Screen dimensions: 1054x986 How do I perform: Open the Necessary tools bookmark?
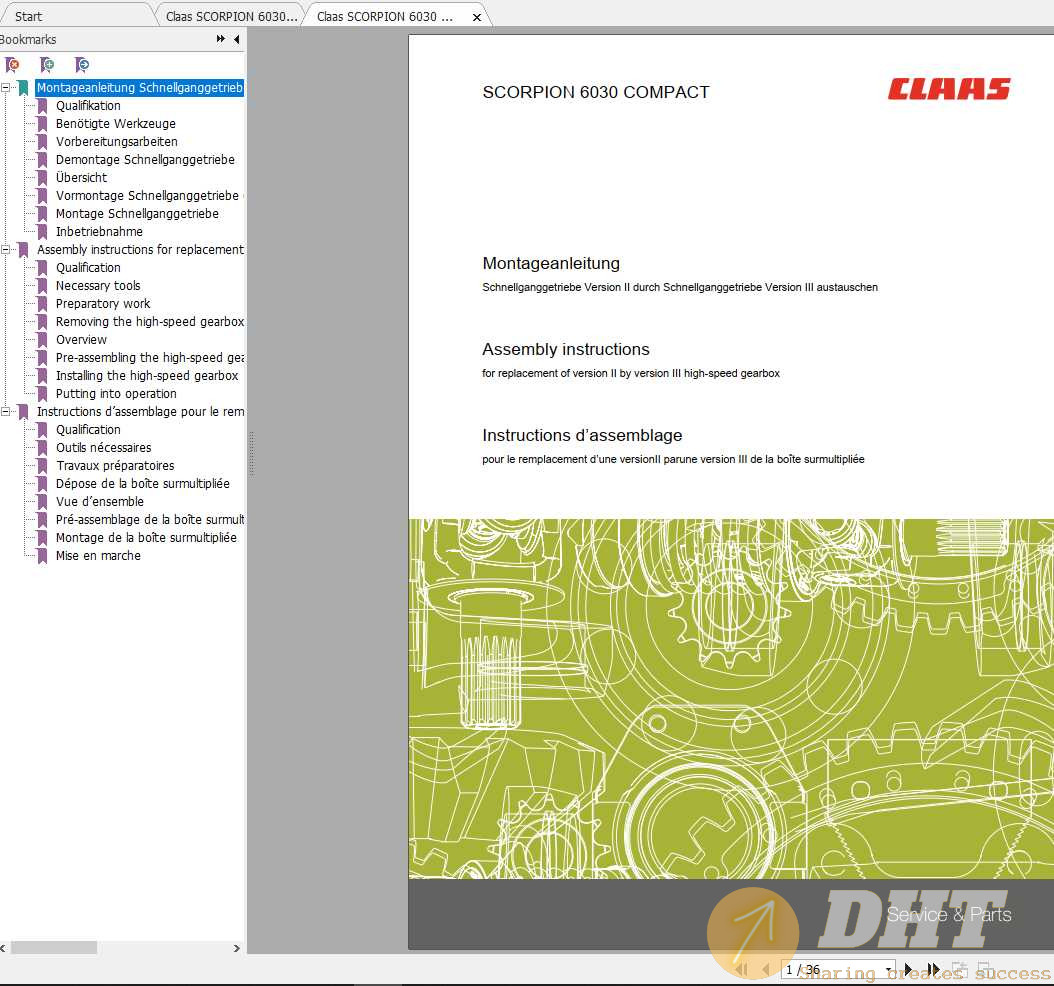98,286
